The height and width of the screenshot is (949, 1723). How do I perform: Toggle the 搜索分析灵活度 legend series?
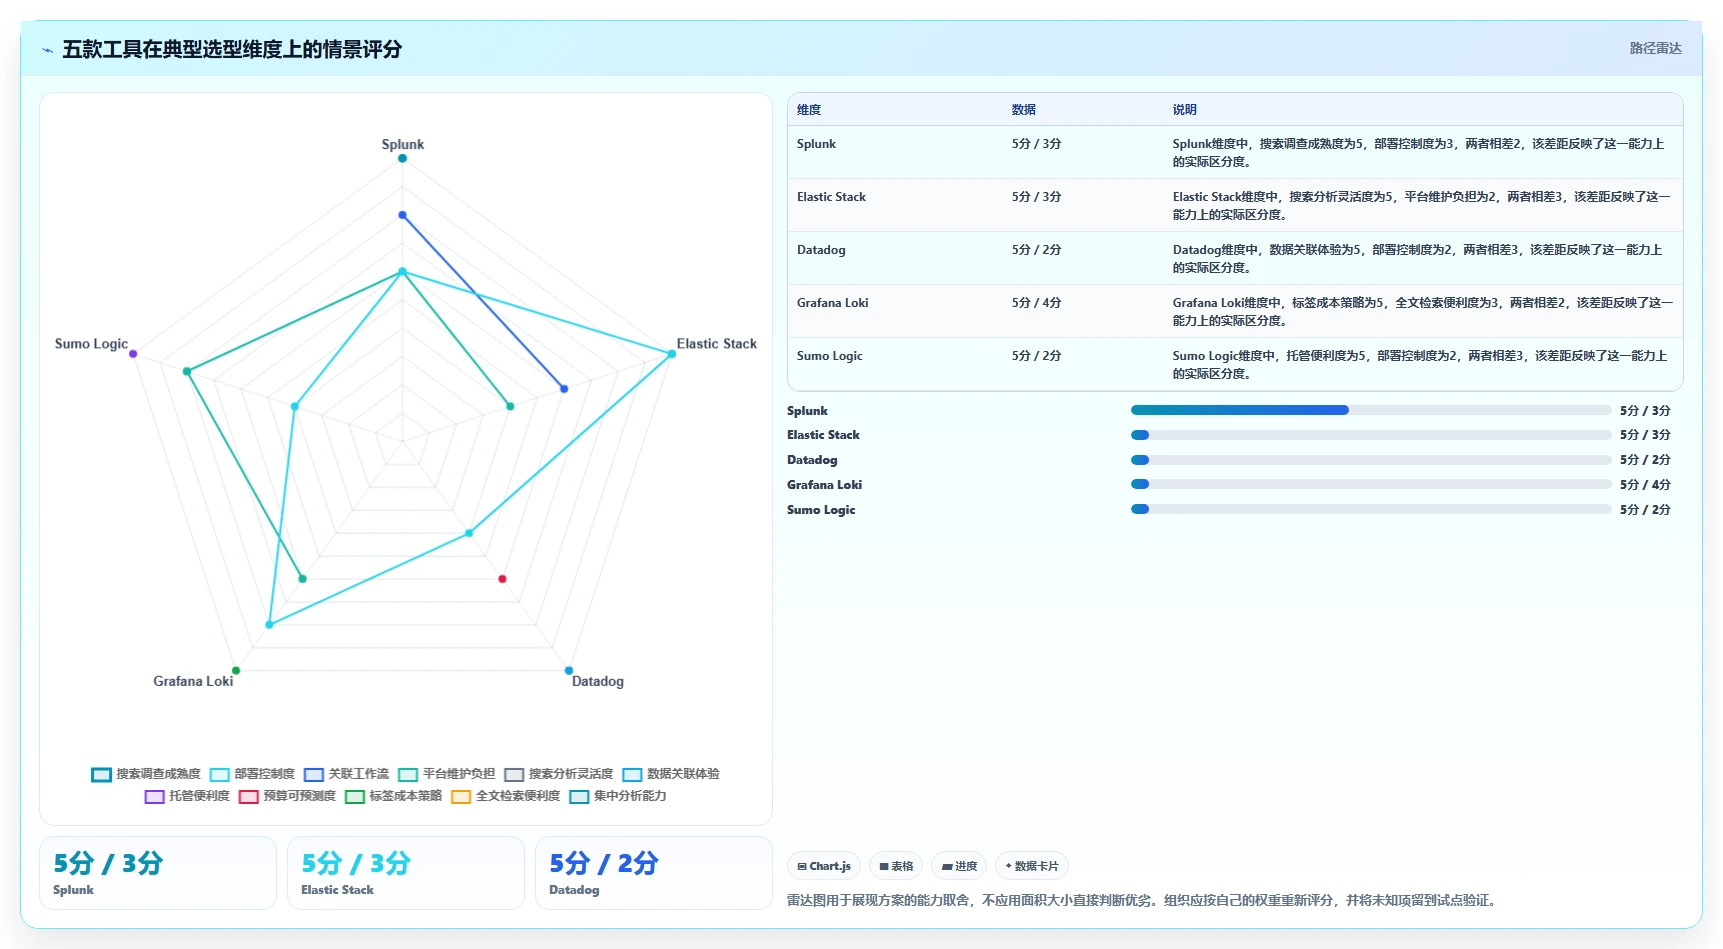pos(559,774)
